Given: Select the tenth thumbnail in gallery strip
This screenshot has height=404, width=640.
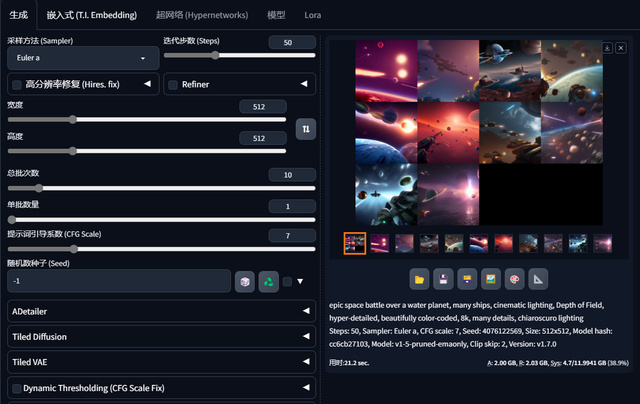Looking at the screenshot, I should click(x=578, y=244).
